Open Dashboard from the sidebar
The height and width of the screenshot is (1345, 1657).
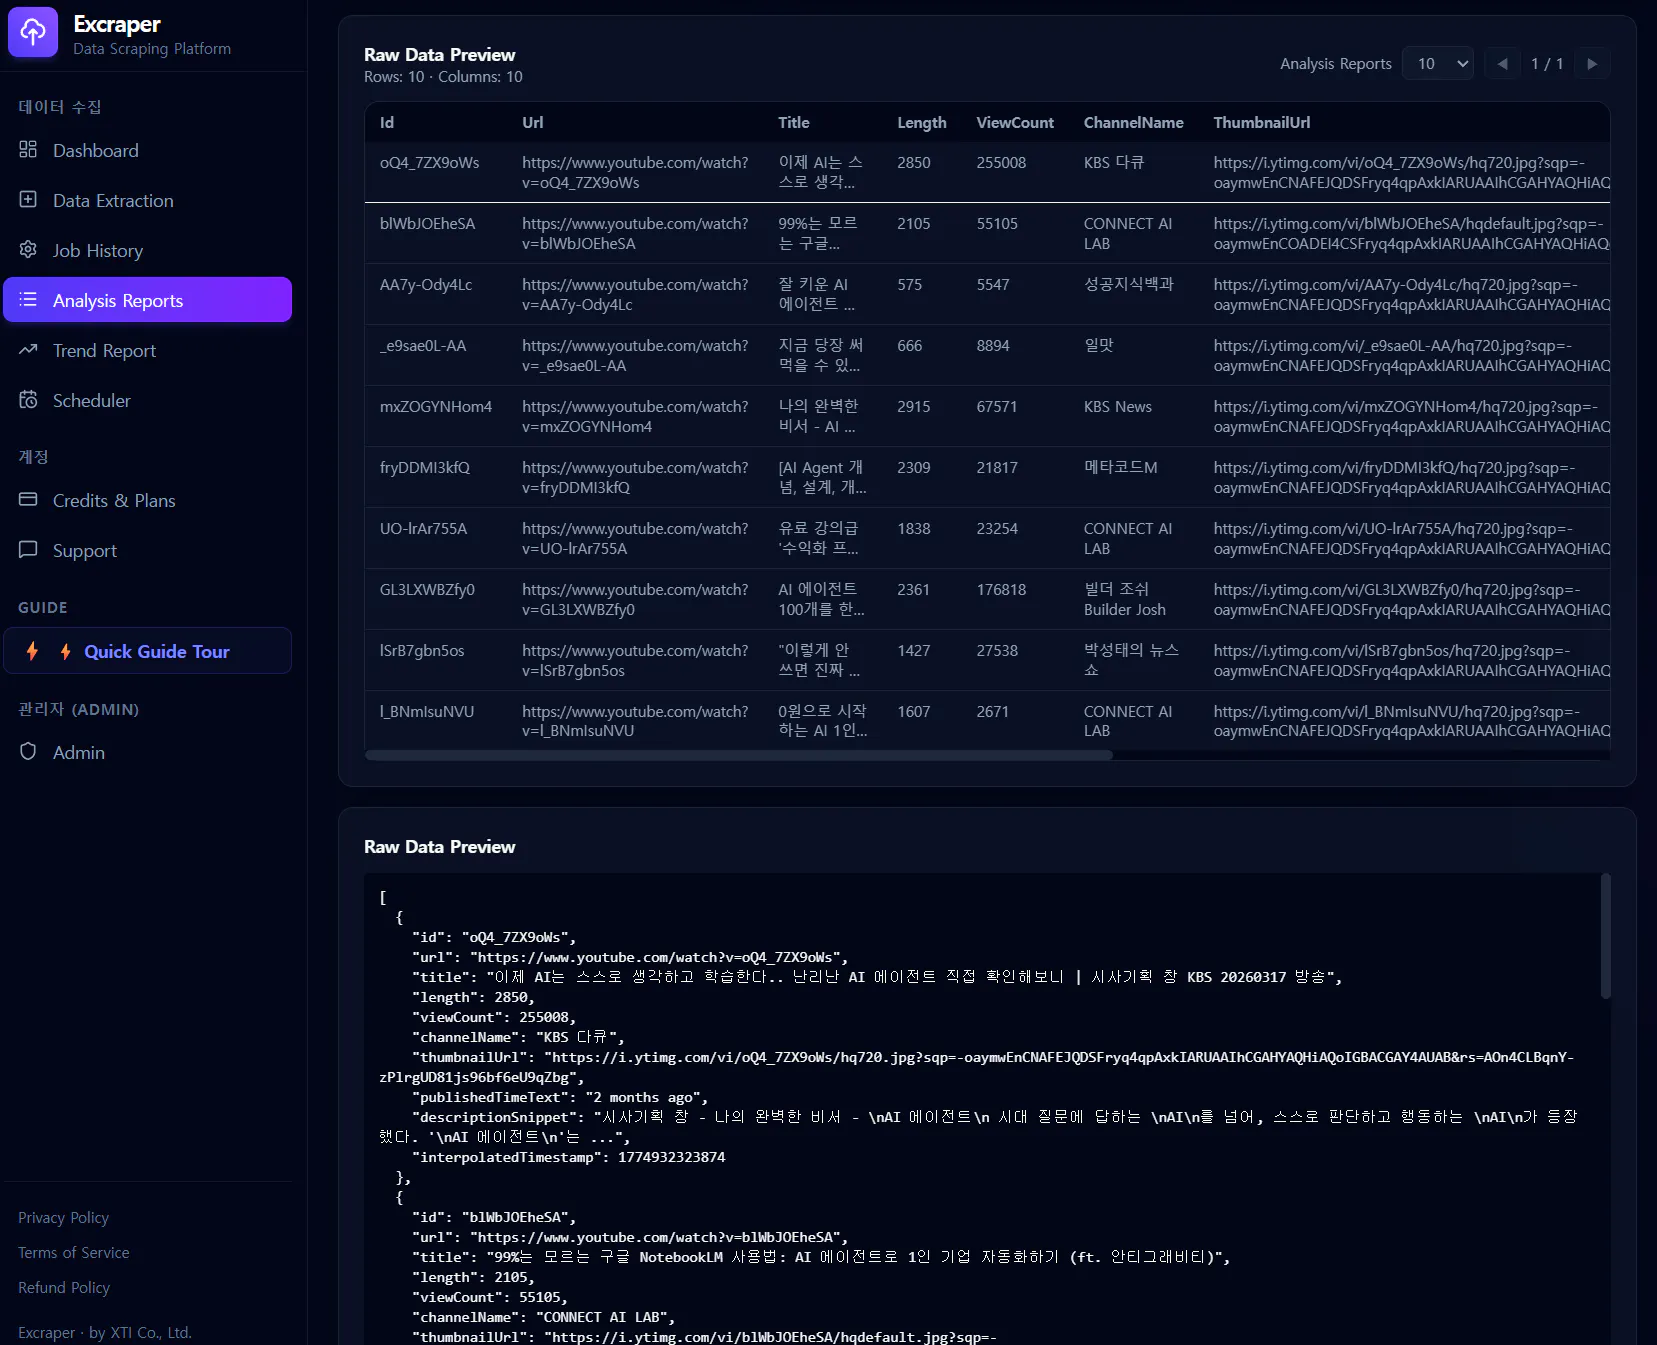[148, 150]
